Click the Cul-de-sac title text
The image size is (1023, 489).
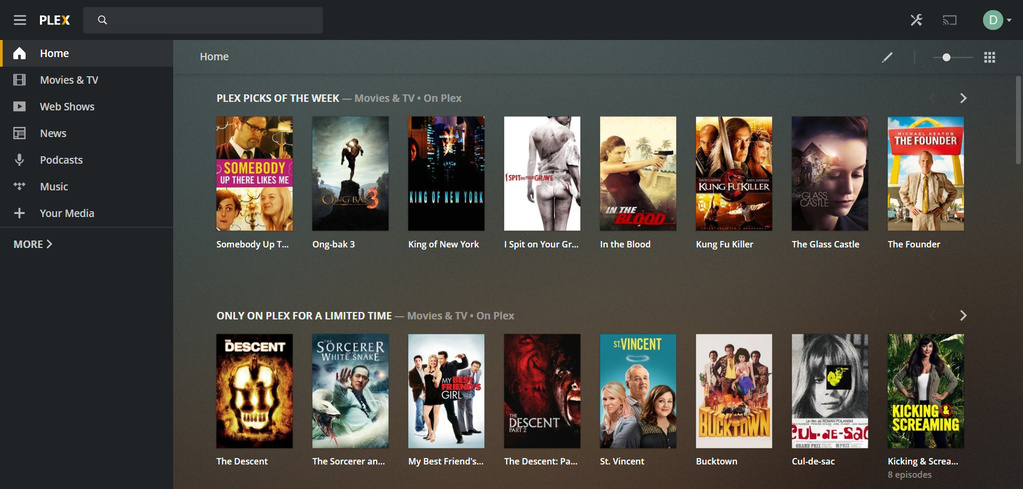point(813,462)
